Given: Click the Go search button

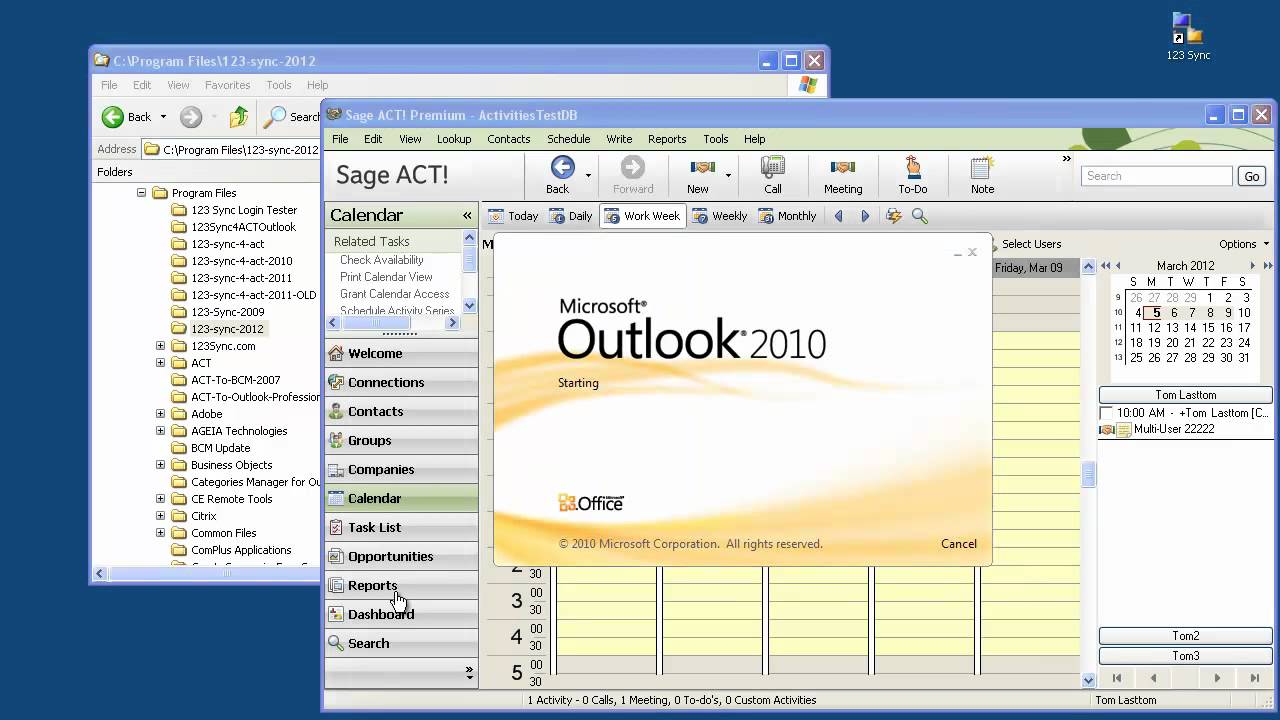Looking at the screenshot, I should [1251, 176].
